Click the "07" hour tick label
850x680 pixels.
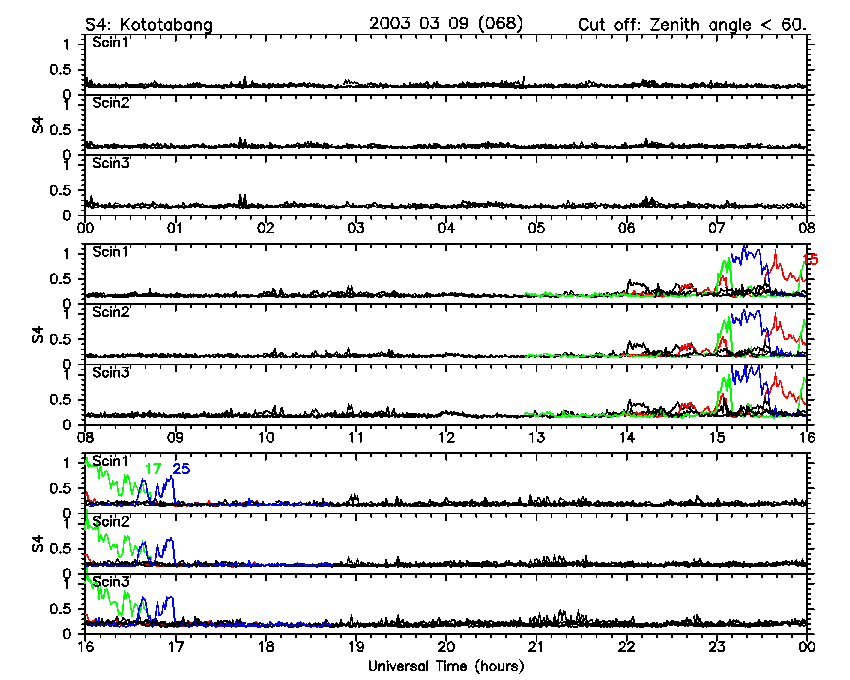(x=717, y=228)
